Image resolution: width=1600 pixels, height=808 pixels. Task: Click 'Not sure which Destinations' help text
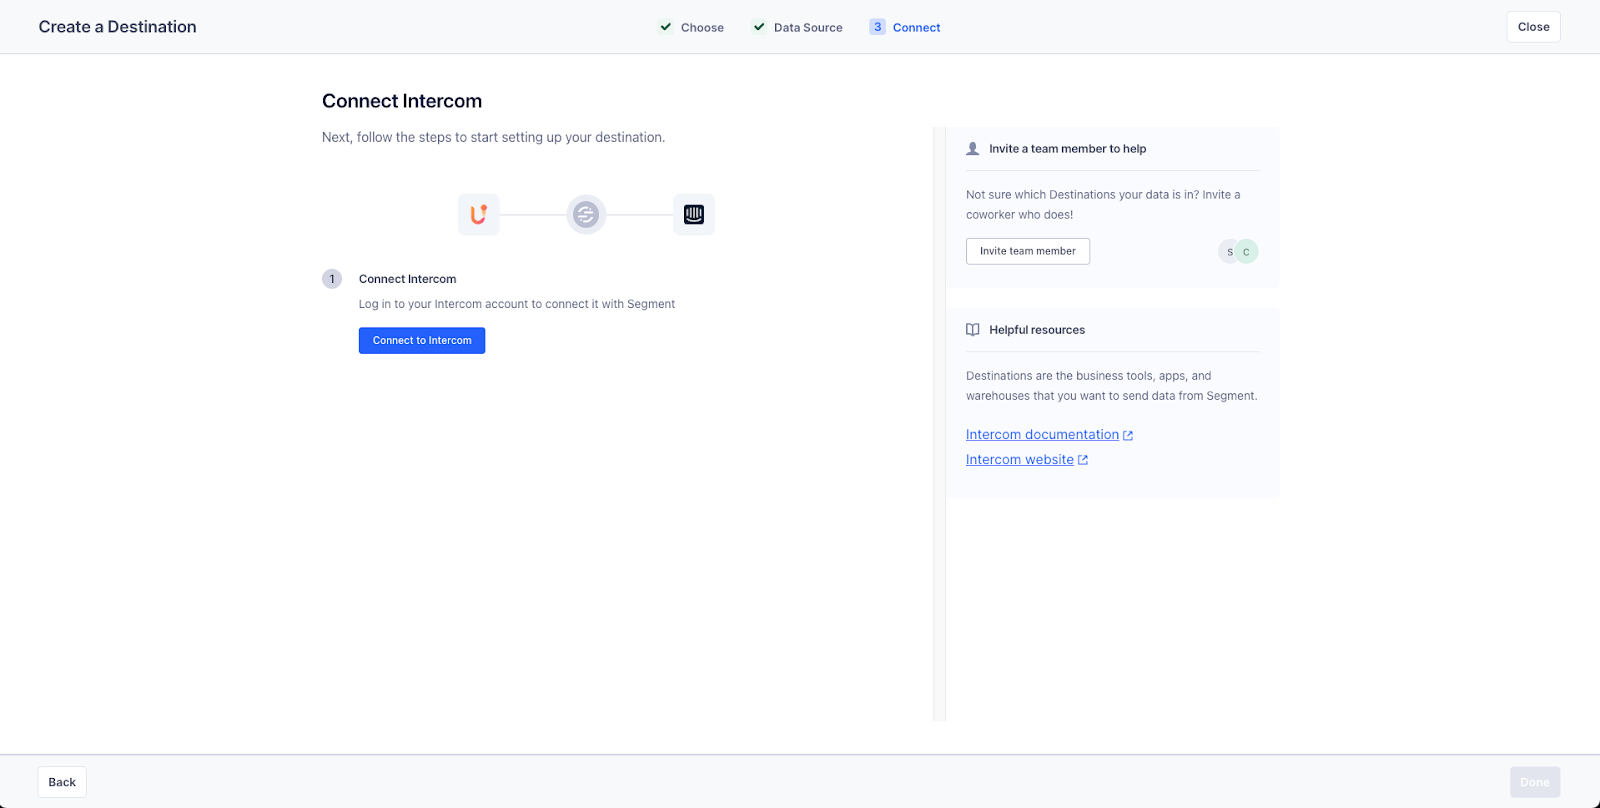[x=1103, y=205]
